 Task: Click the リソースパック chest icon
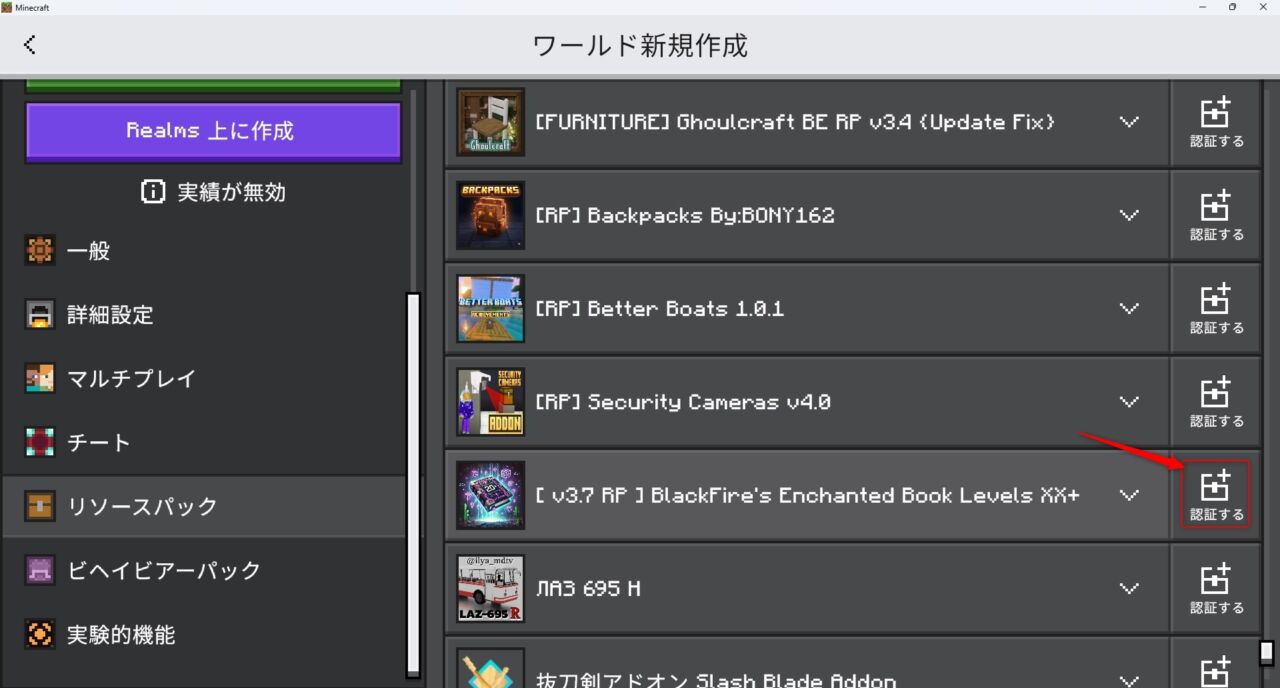(40, 507)
